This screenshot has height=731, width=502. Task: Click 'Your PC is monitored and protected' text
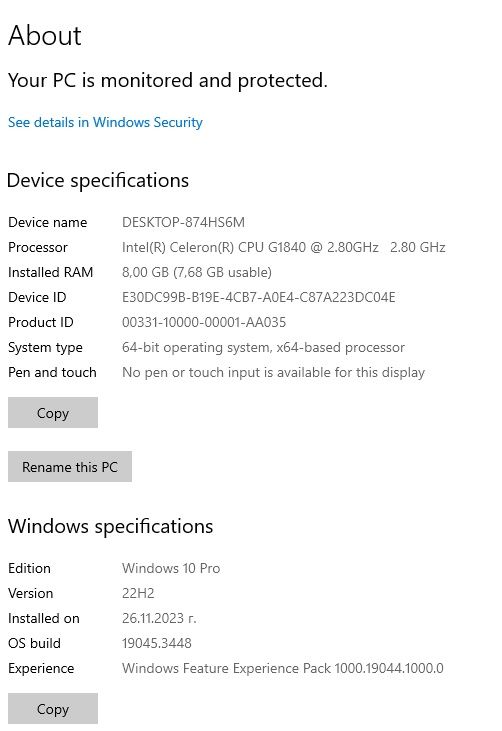[168, 80]
